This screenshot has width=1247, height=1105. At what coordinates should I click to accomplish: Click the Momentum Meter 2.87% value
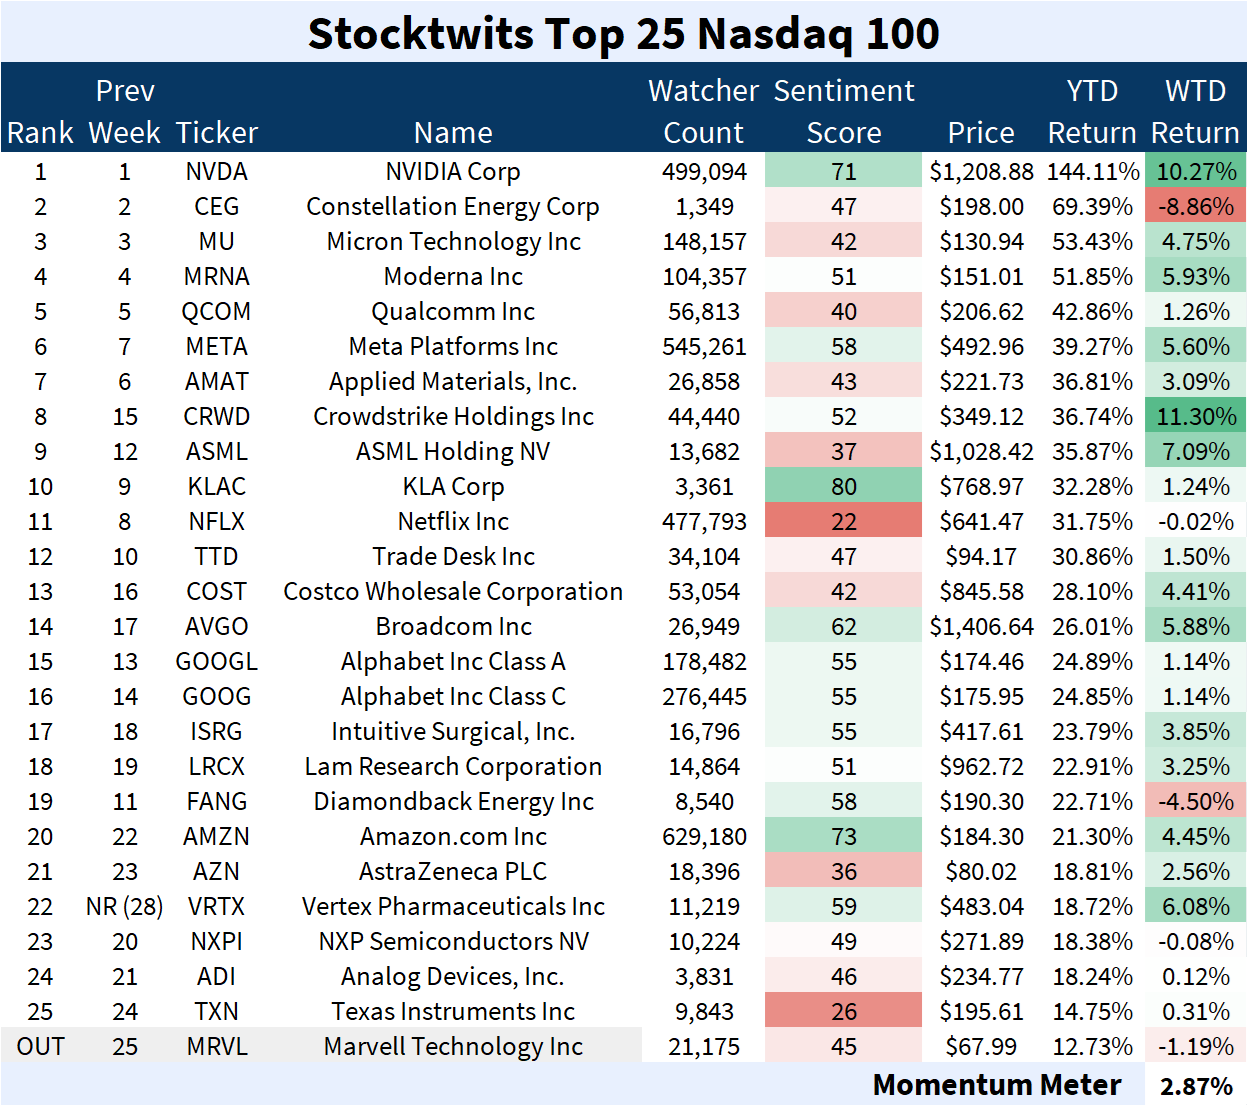coord(1196,1086)
